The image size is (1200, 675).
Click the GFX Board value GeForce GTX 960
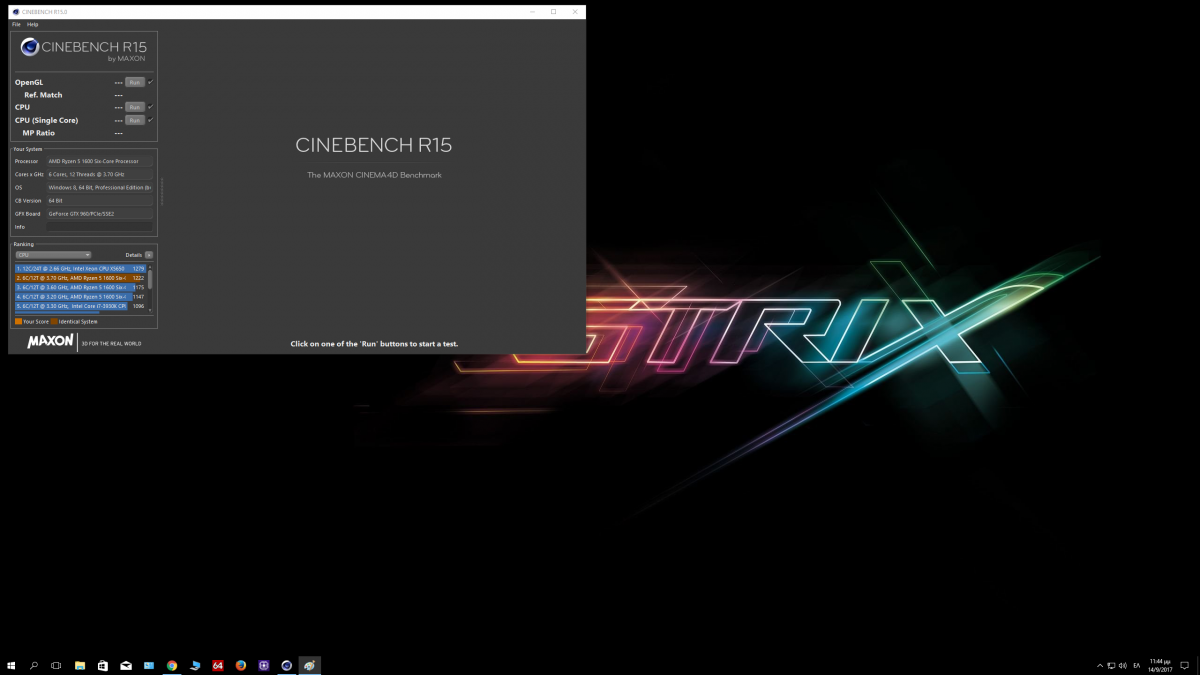(100, 213)
